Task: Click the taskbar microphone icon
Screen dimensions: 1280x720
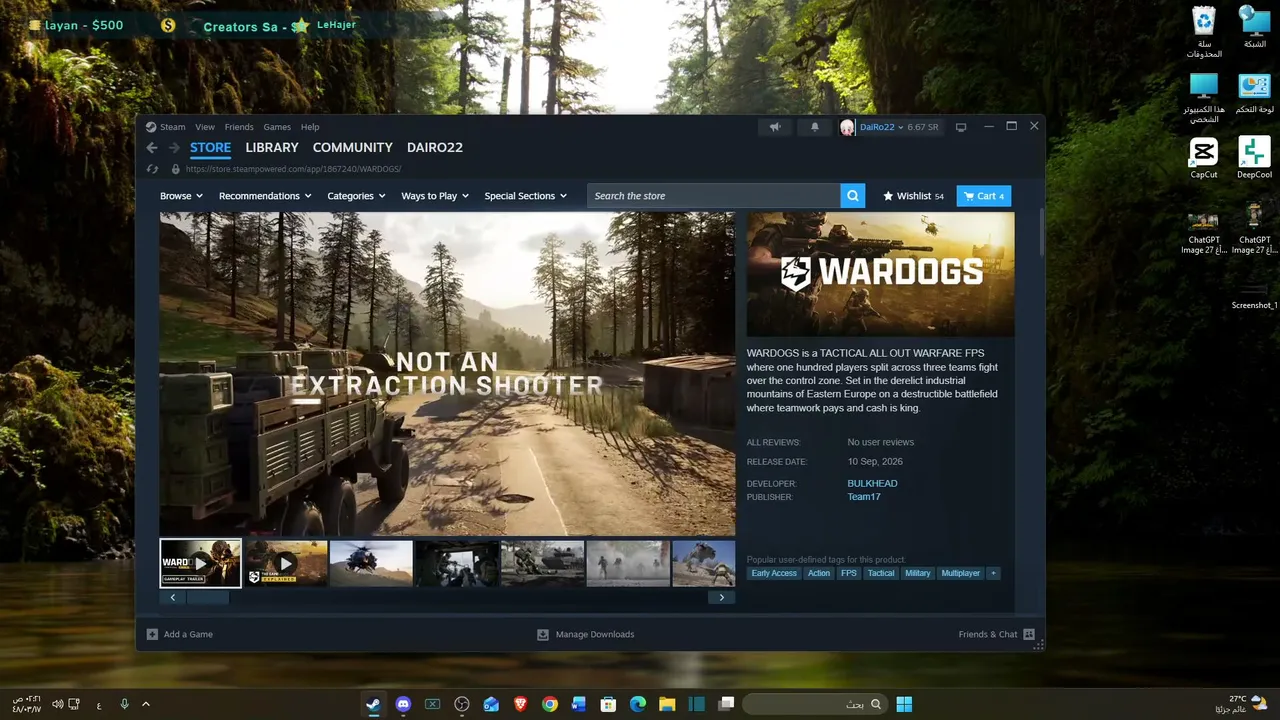Action: pyautogui.click(x=124, y=704)
